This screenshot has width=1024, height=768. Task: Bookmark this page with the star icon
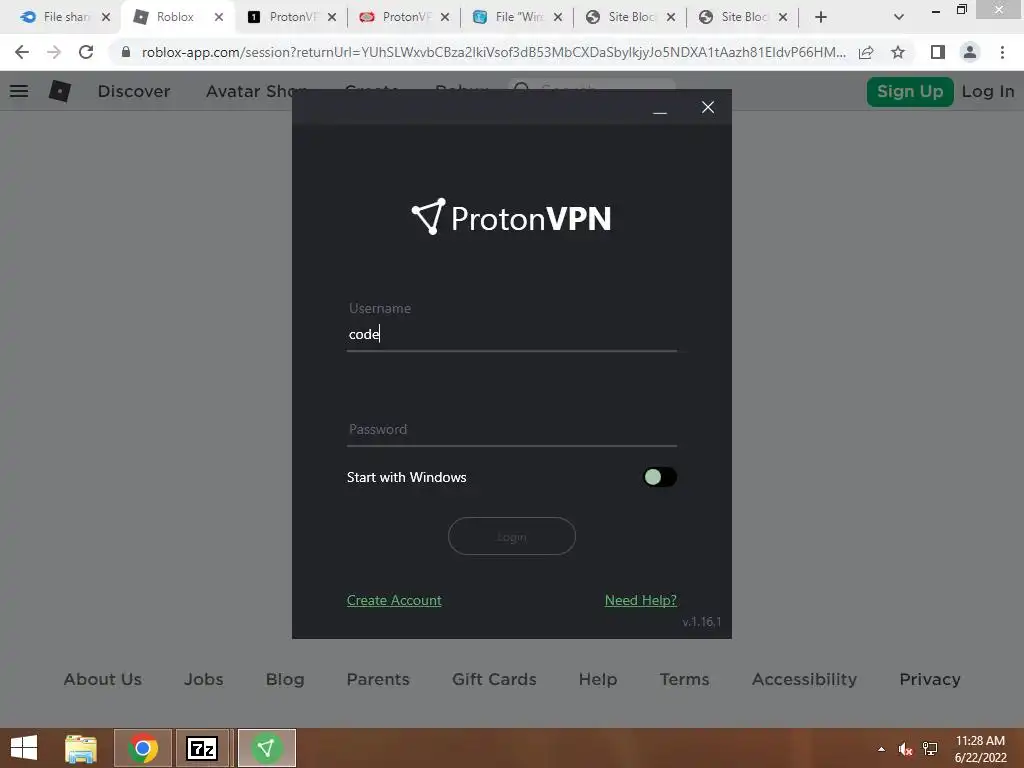[x=898, y=52]
